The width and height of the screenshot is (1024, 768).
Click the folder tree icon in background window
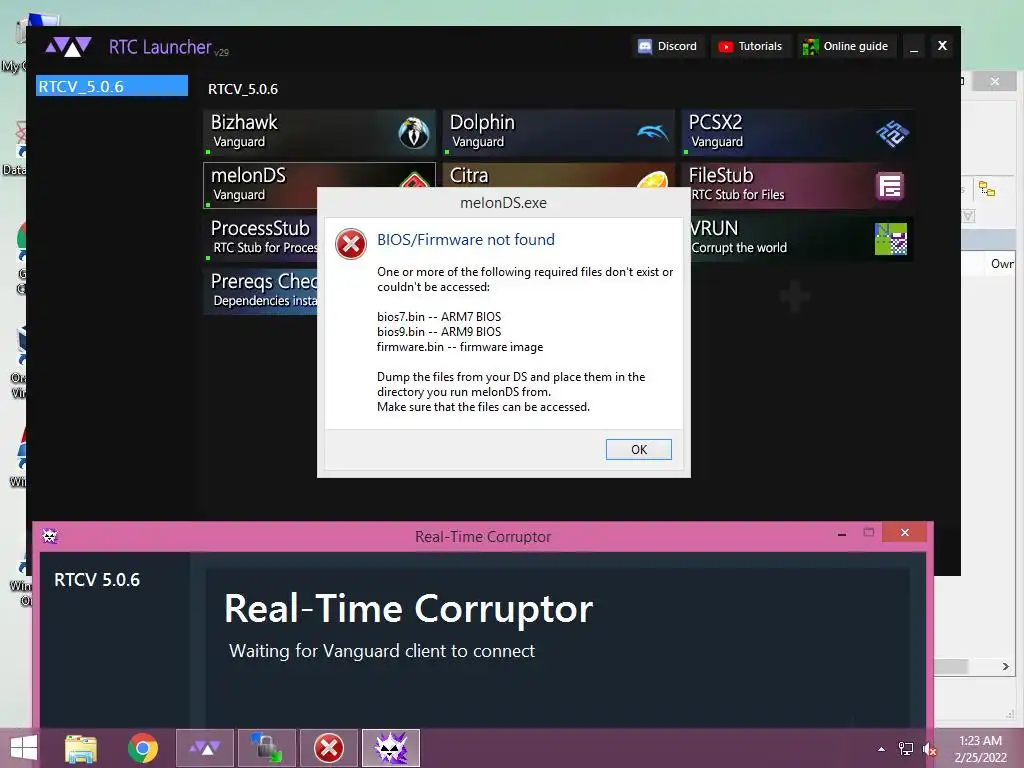coord(987,189)
